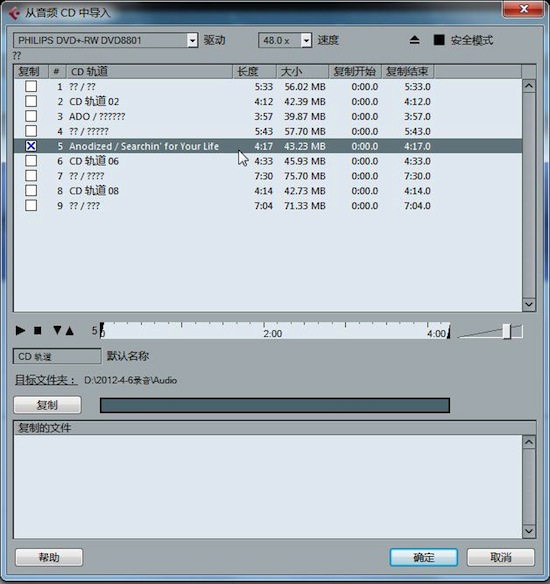Click the 确定 OK button
The height and width of the screenshot is (584, 550).
pyautogui.click(x=424, y=558)
